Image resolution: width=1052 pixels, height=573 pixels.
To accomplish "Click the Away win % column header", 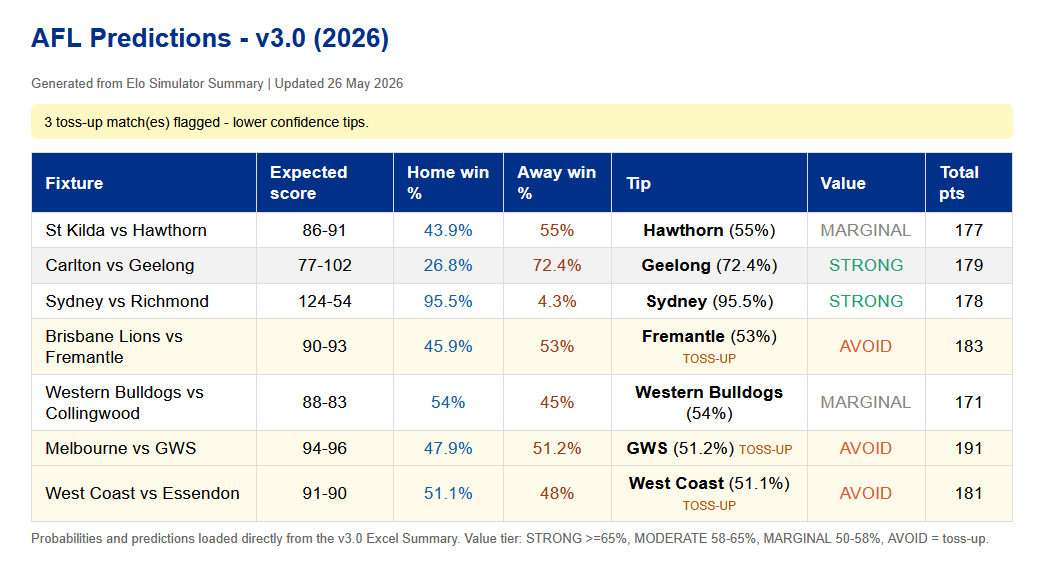I will click(x=558, y=183).
